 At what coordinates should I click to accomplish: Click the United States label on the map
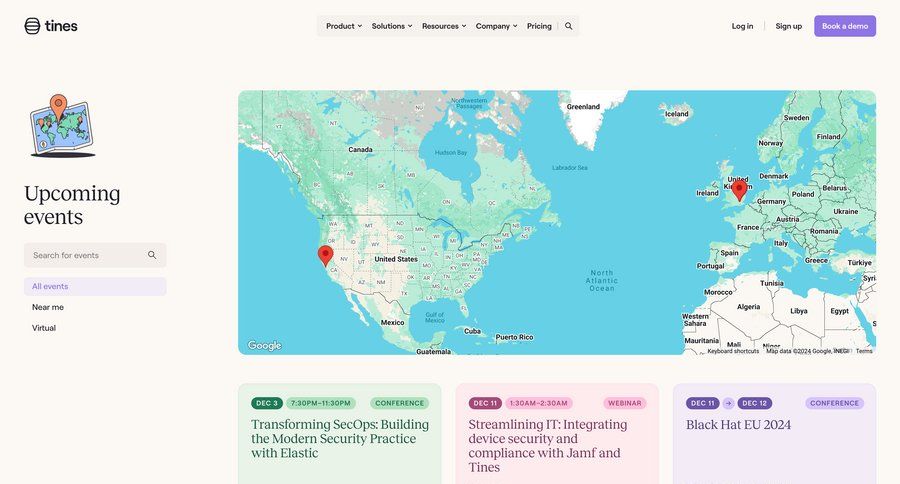tap(396, 259)
